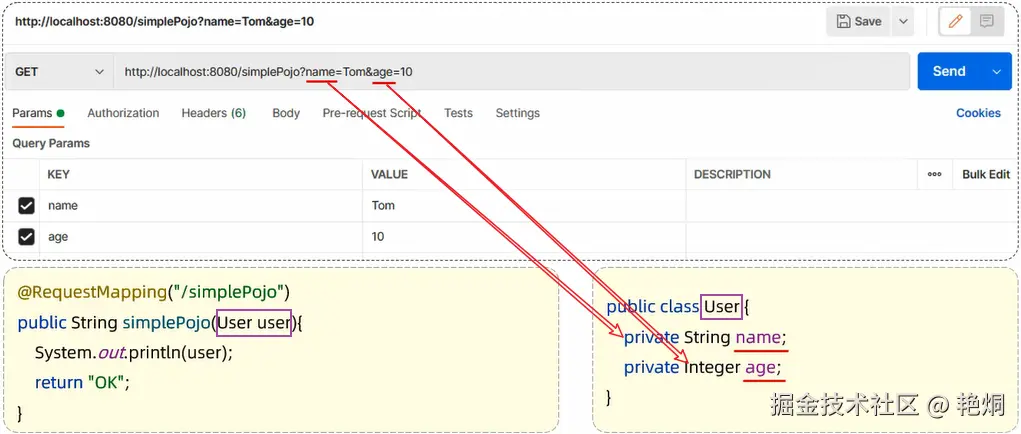Click the Save button

click(859, 21)
